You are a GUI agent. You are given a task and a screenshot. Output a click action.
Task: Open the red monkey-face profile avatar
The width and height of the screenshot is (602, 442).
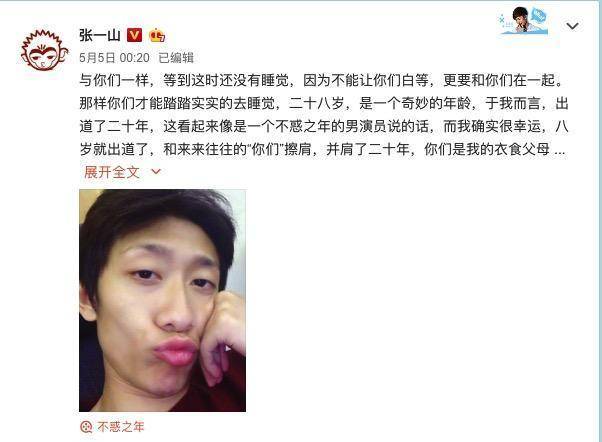[44, 50]
